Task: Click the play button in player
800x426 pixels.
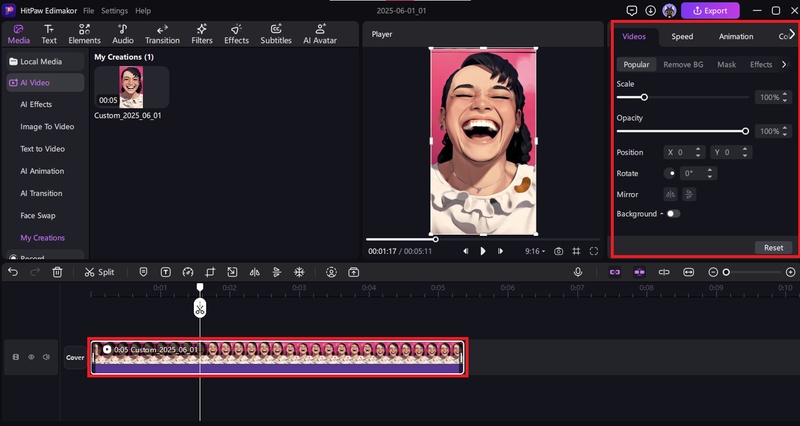Action: [x=483, y=251]
